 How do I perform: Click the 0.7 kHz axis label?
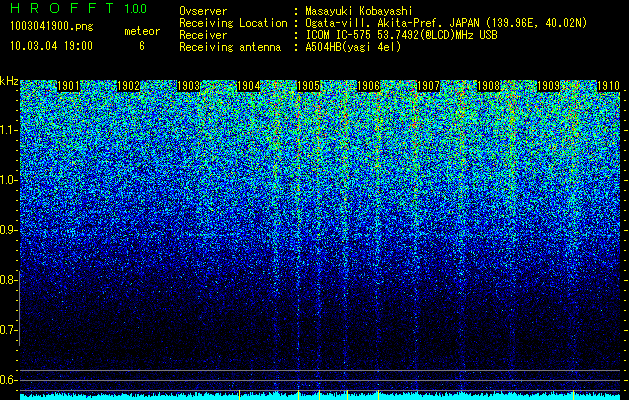(x=8, y=330)
